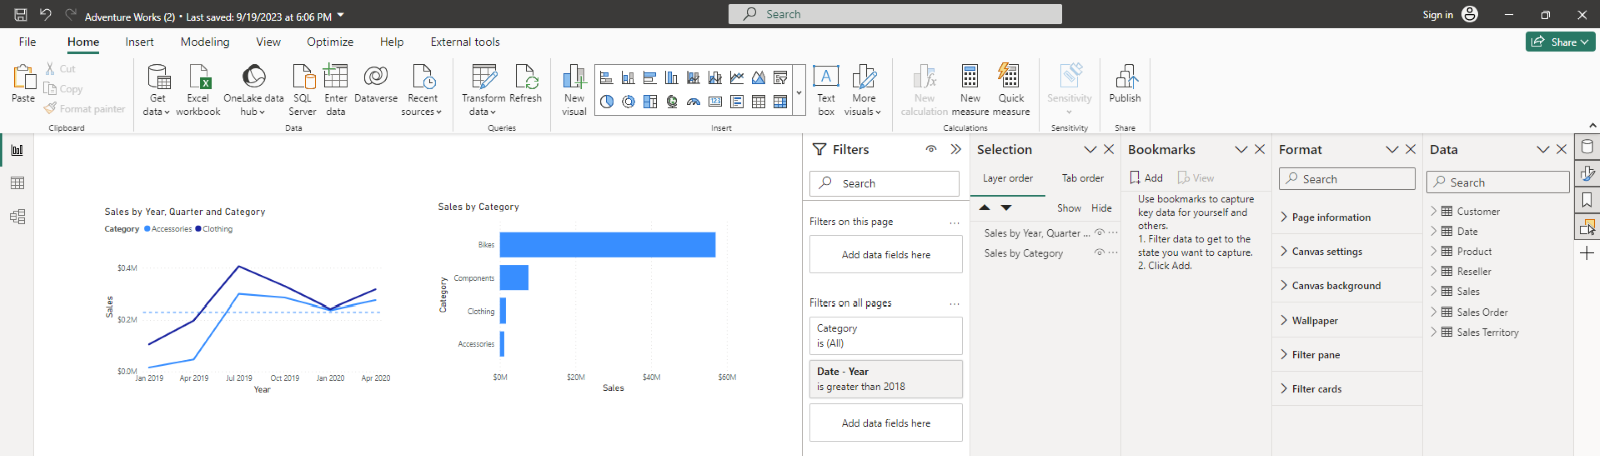Insert map visual from gallery

pyautogui.click(x=671, y=101)
